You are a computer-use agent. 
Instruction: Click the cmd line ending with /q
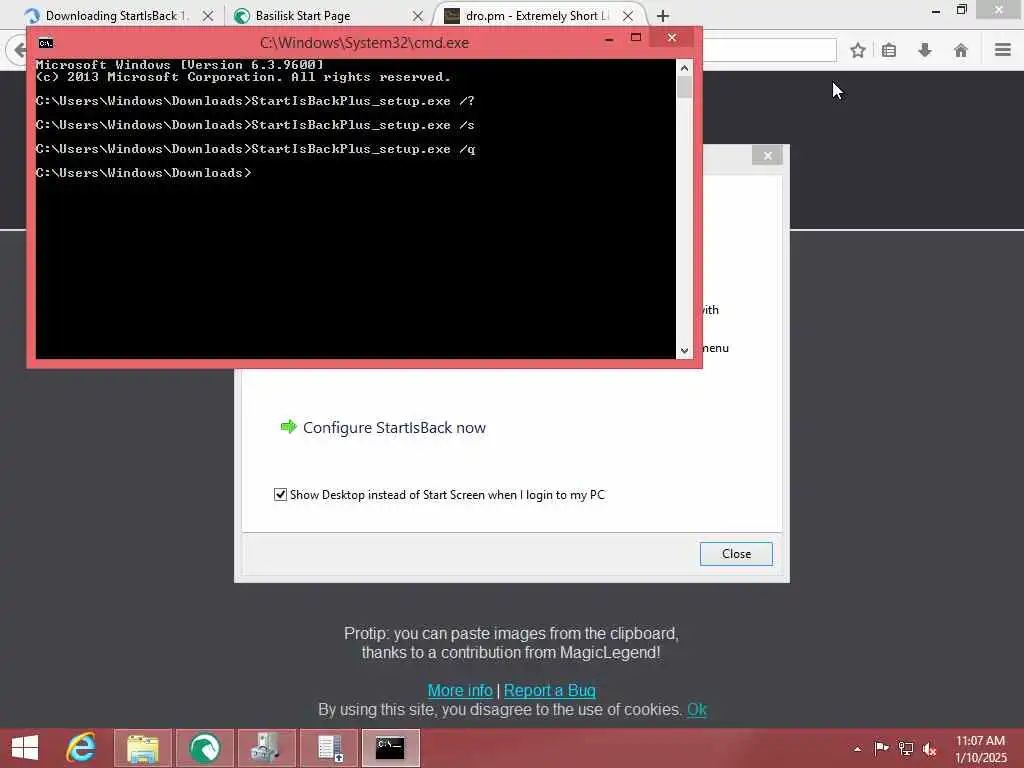[255, 149]
